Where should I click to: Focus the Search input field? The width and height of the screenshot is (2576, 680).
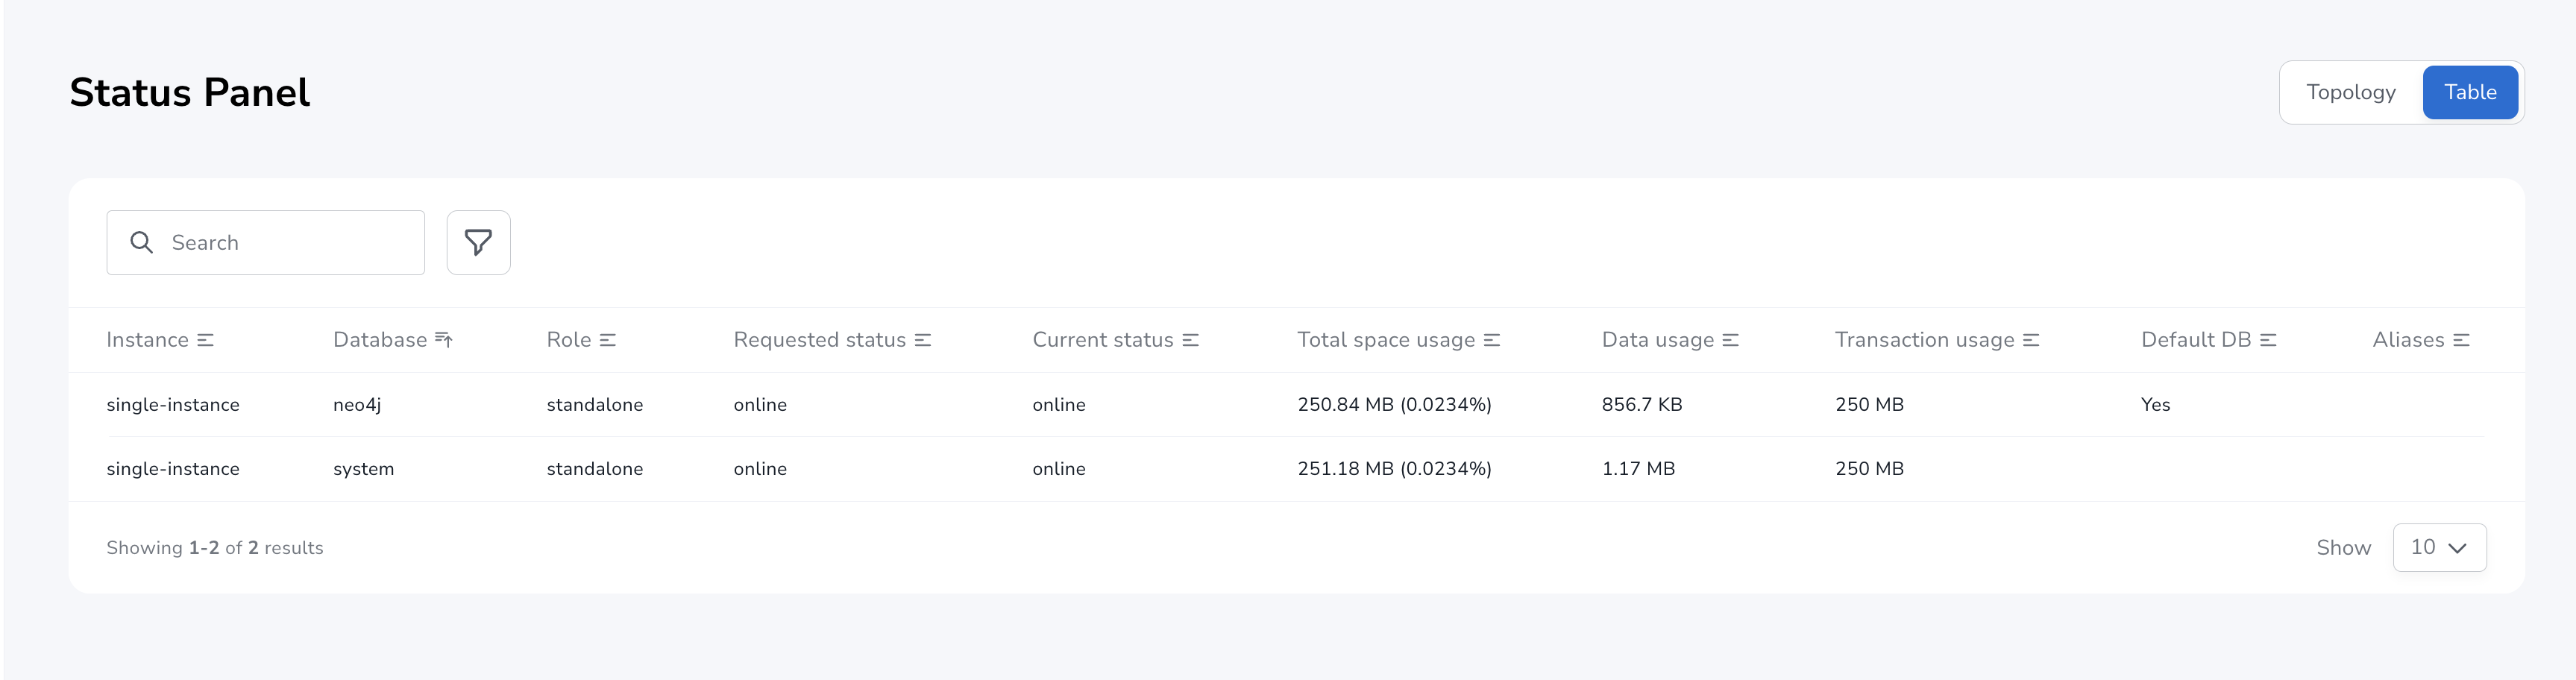266,242
